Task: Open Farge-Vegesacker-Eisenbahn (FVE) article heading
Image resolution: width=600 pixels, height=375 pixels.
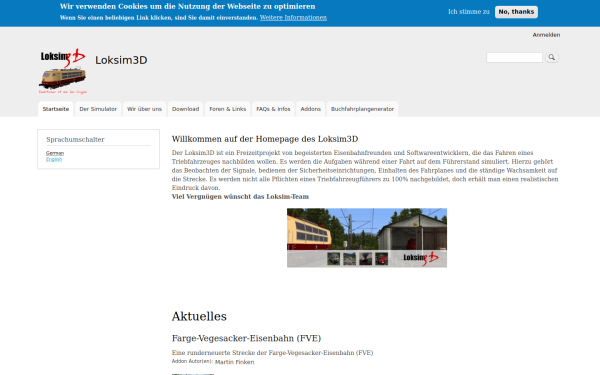Action: pos(246,338)
